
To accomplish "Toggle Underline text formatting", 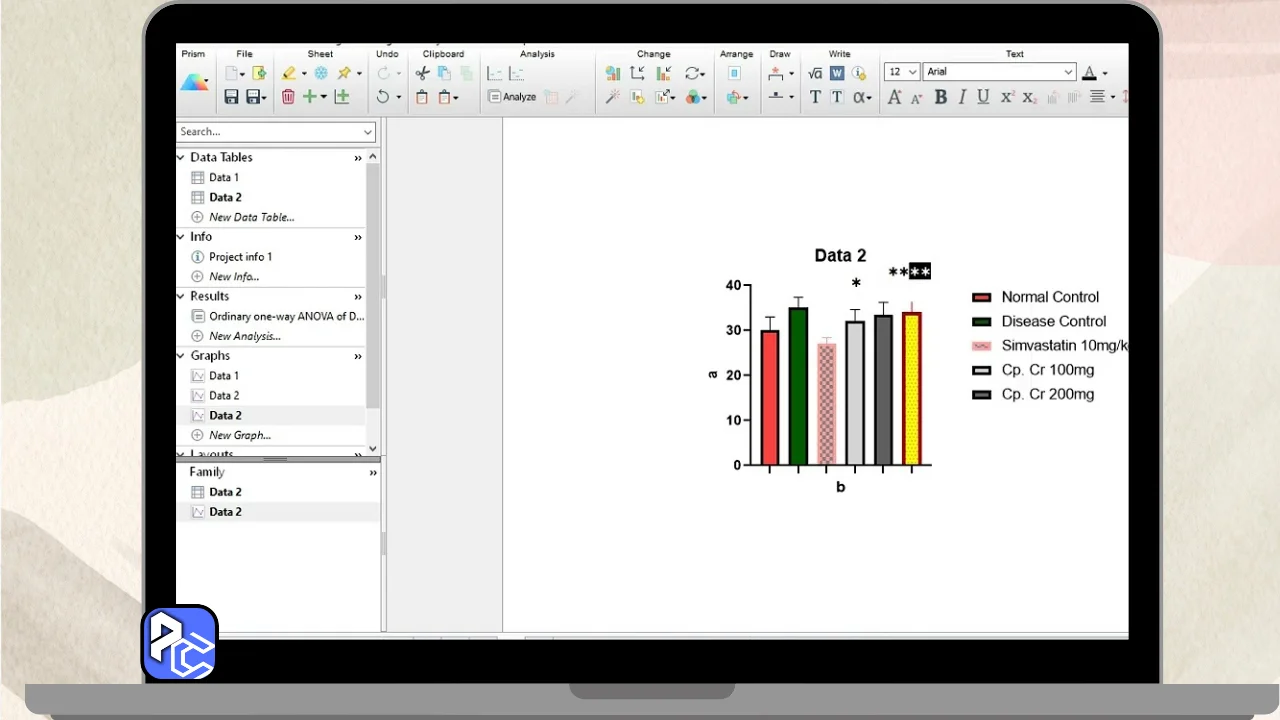I will (983, 97).
